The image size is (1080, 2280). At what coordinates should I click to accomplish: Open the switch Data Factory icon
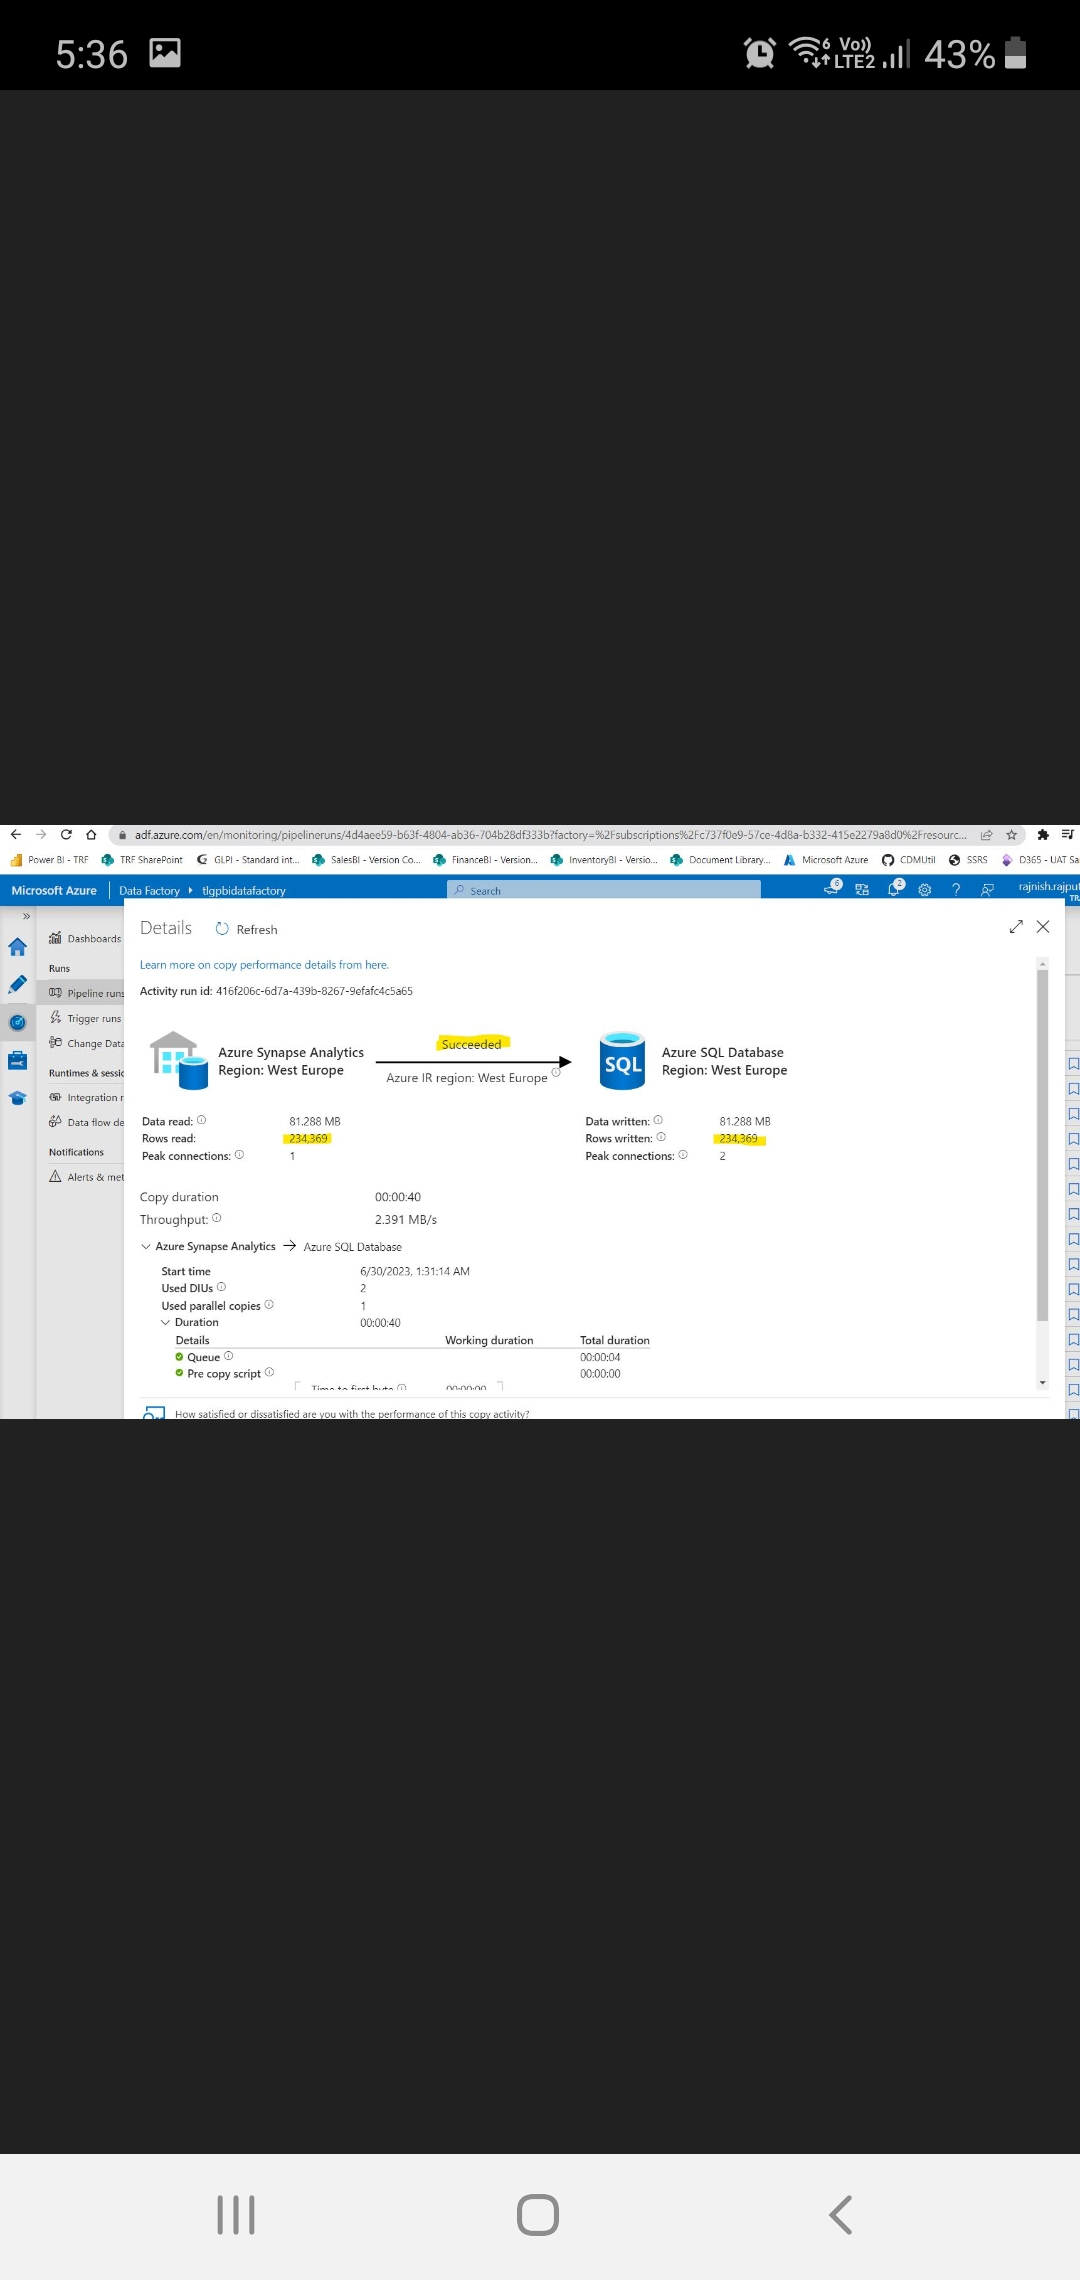point(862,890)
